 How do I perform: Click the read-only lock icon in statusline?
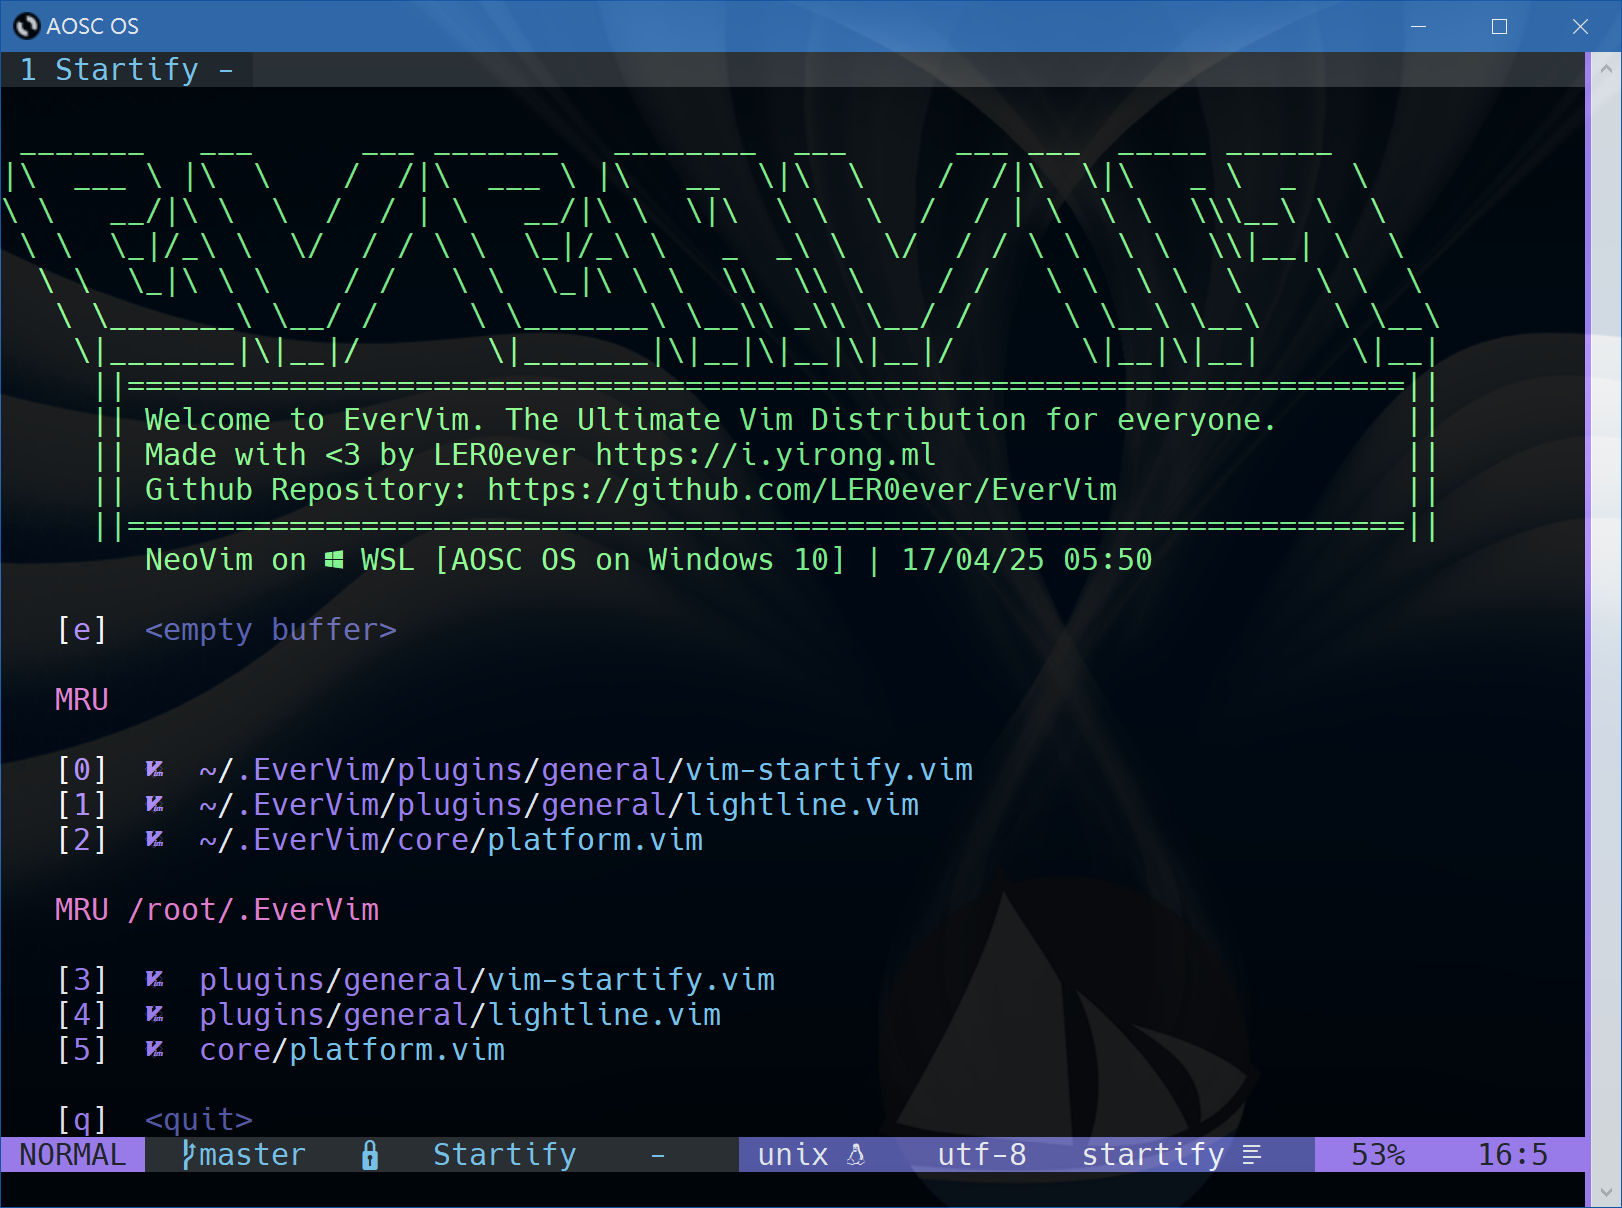[370, 1155]
